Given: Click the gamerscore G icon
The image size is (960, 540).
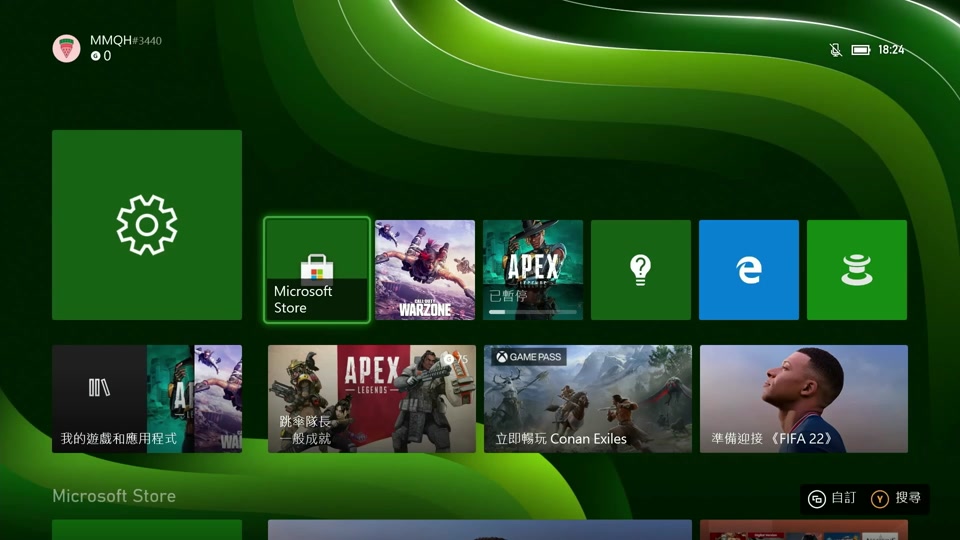Looking at the screenshot, I should (x=95, y=56).
